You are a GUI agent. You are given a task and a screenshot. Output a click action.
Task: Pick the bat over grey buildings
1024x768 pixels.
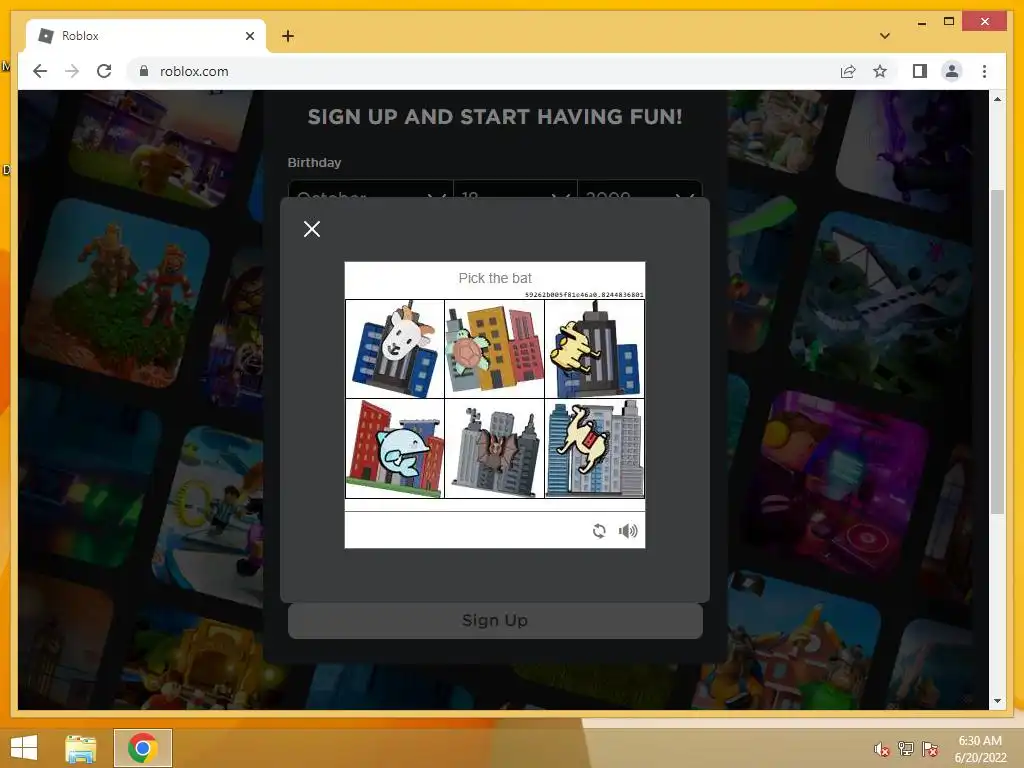[494, 449]
